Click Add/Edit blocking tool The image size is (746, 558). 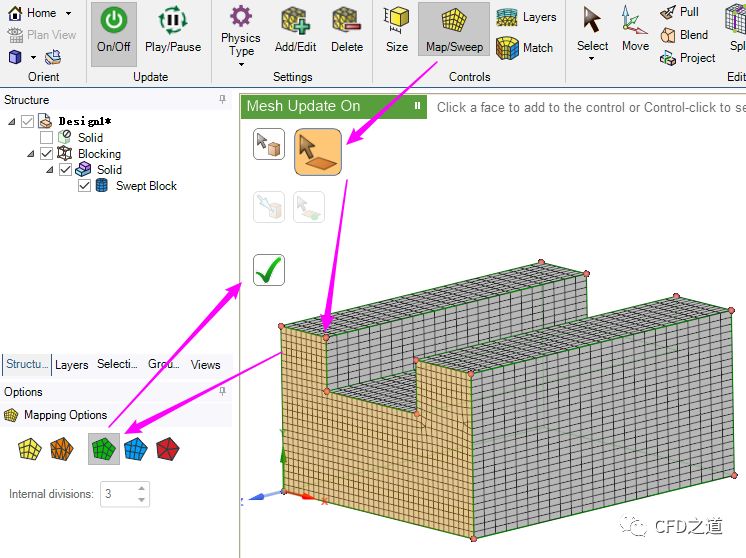(x=295, y=31)
